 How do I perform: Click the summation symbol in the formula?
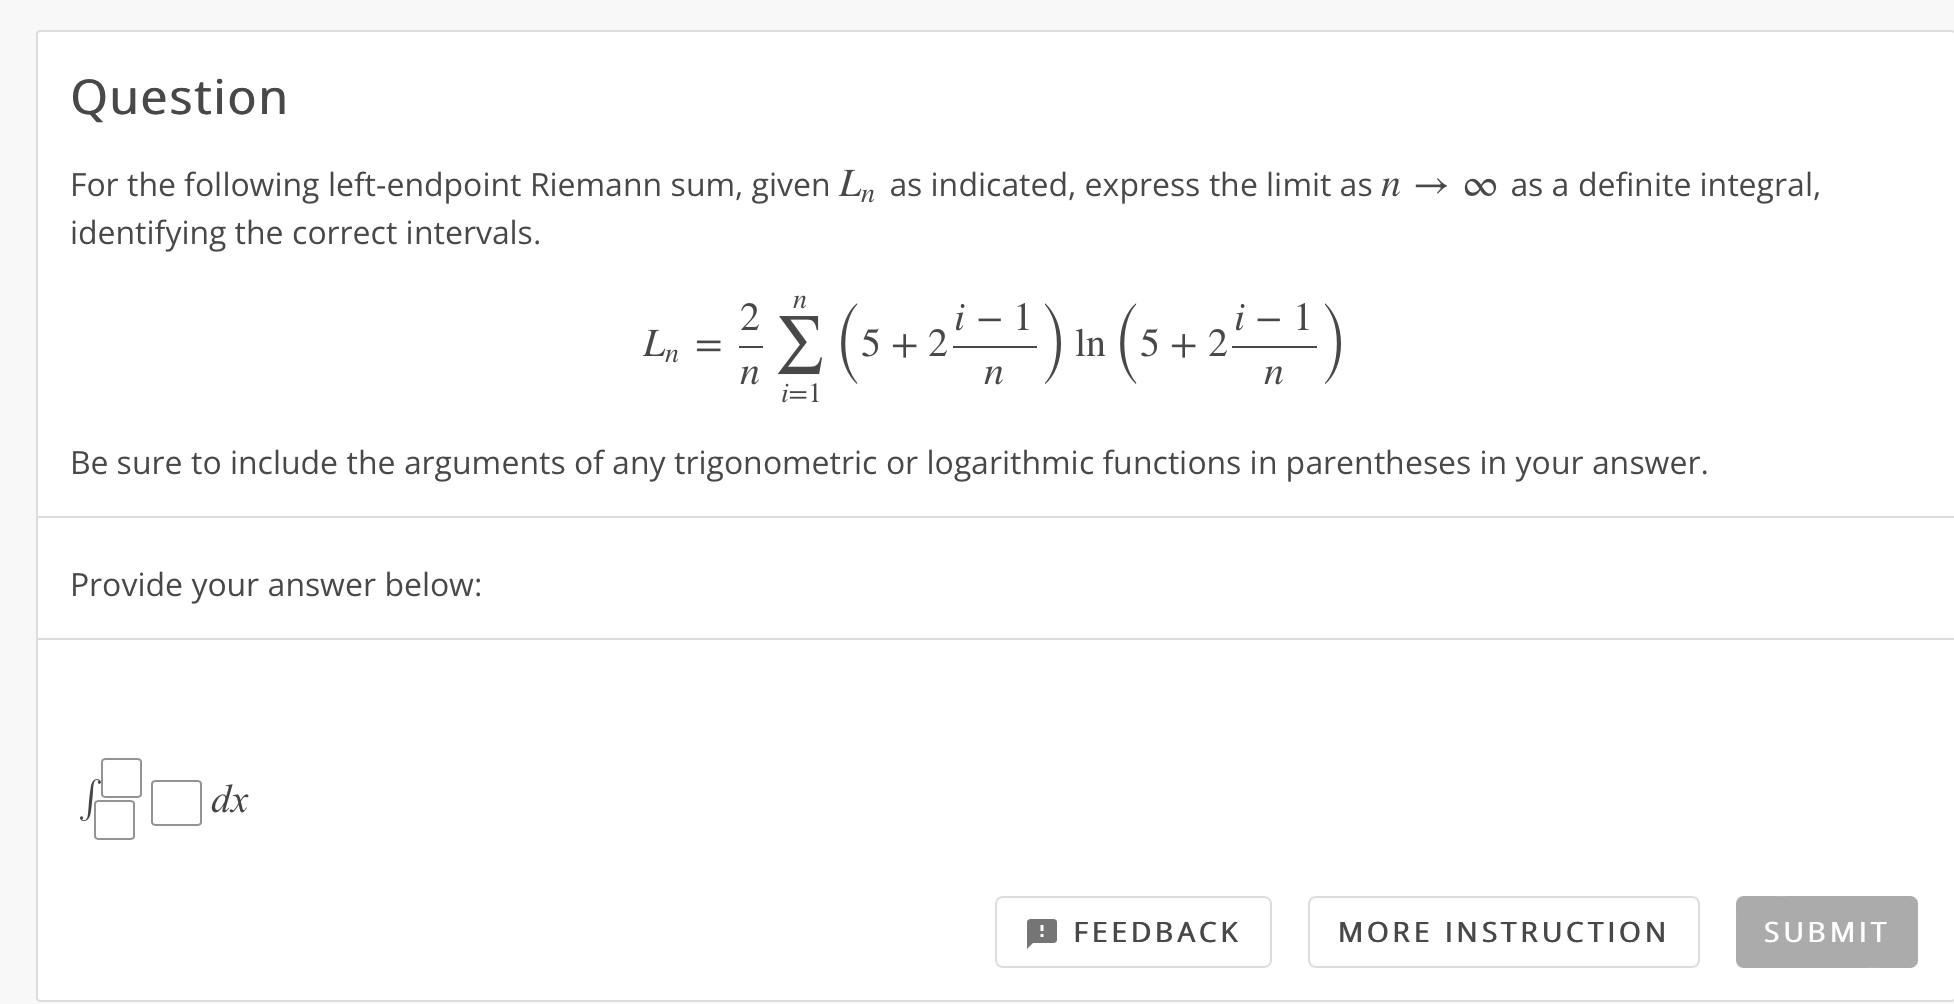797,345
